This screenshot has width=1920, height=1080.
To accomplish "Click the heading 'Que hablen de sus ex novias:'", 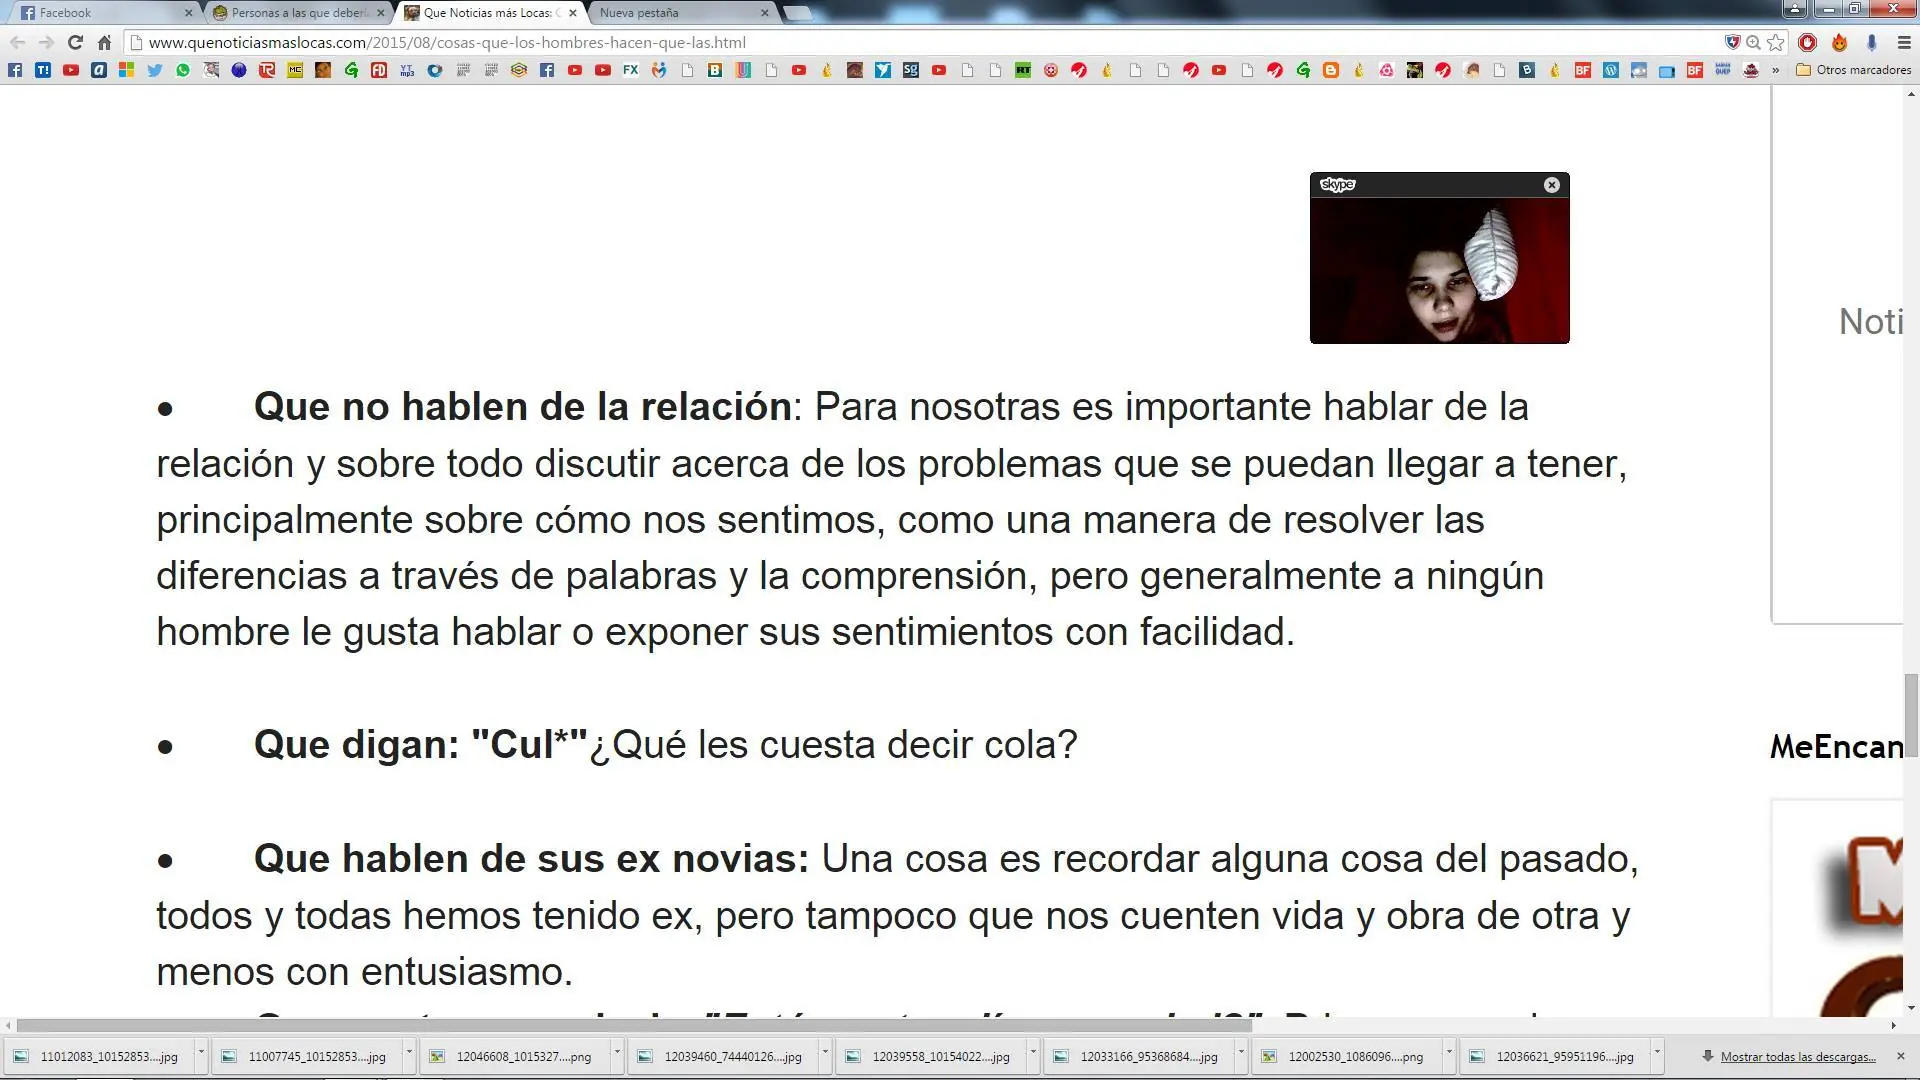I will pos(531,859).
